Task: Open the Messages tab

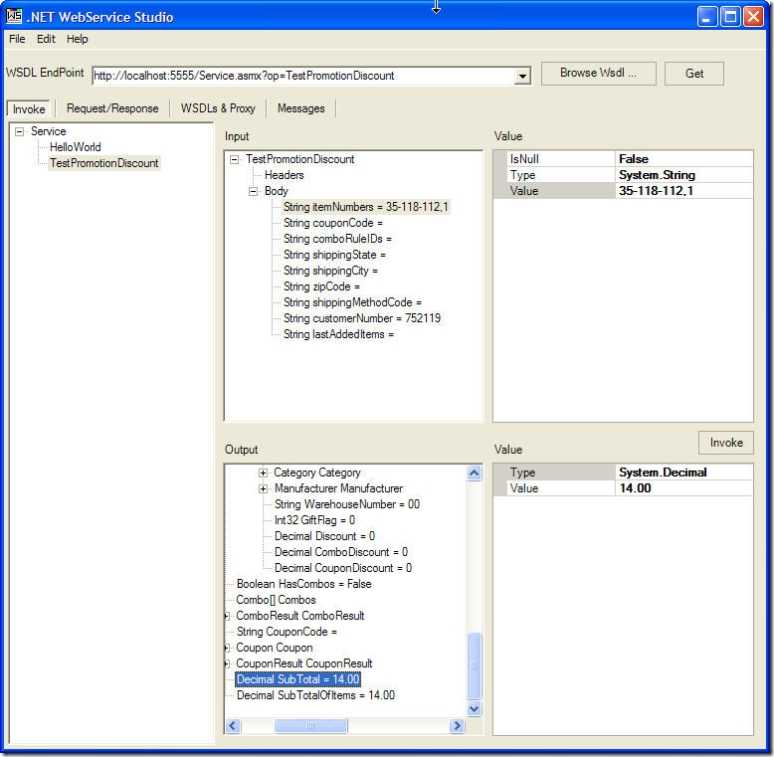Action: point(301,108)
